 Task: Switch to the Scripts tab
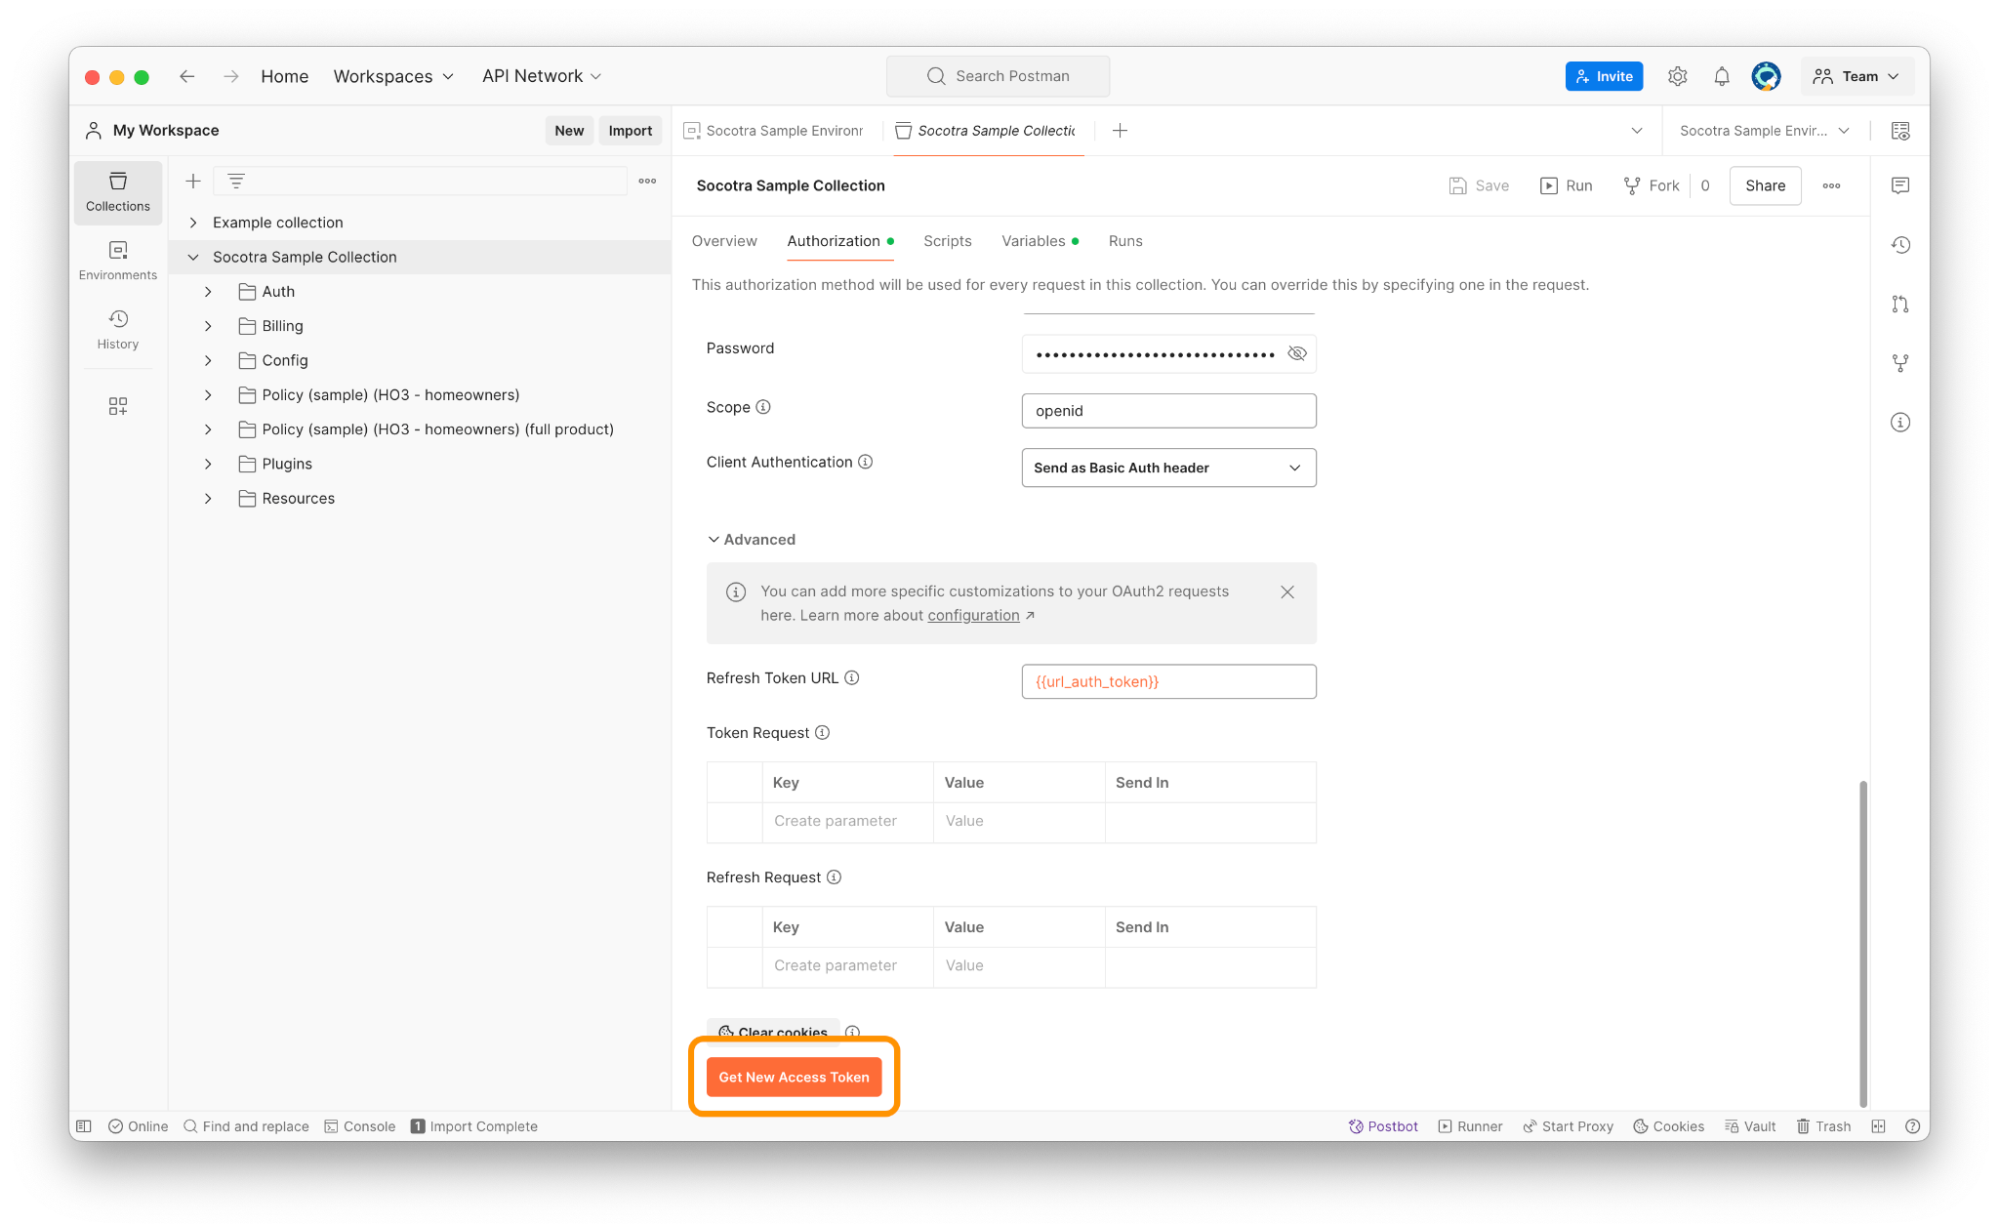947,241
